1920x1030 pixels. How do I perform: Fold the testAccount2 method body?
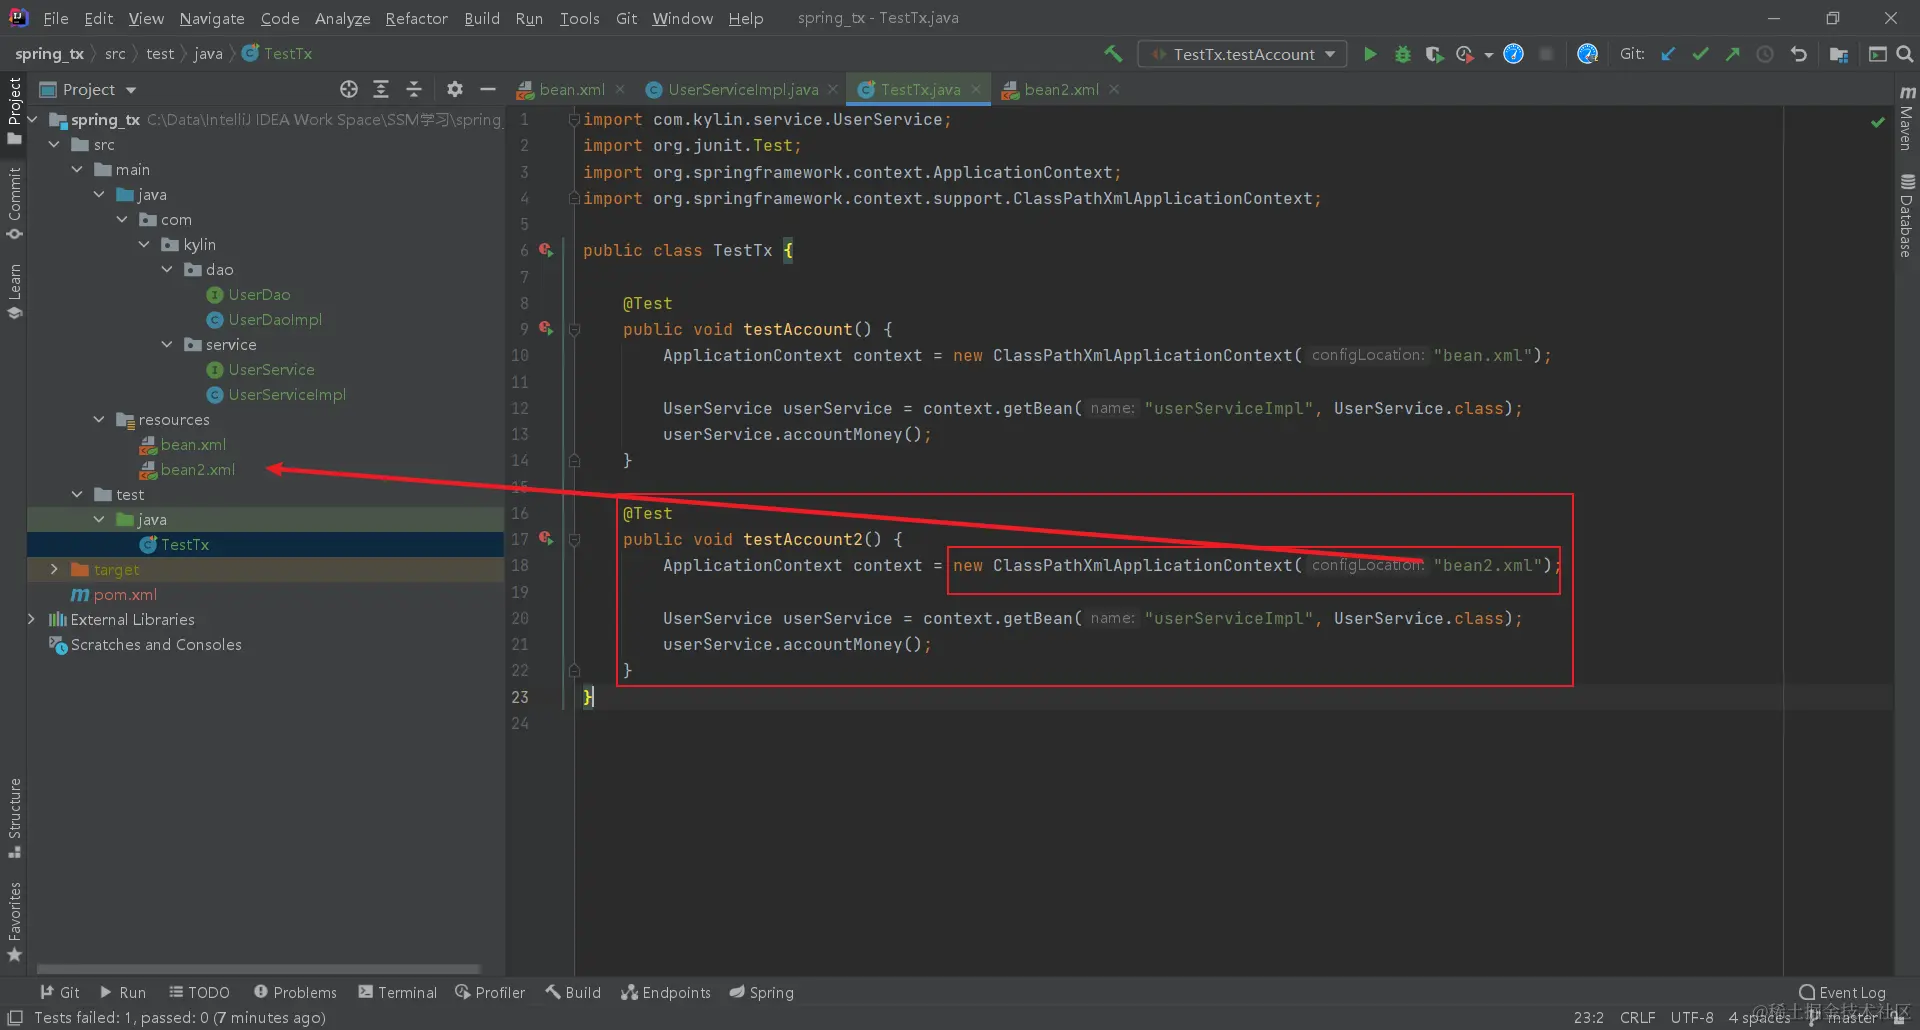click(x=574, y=540)
